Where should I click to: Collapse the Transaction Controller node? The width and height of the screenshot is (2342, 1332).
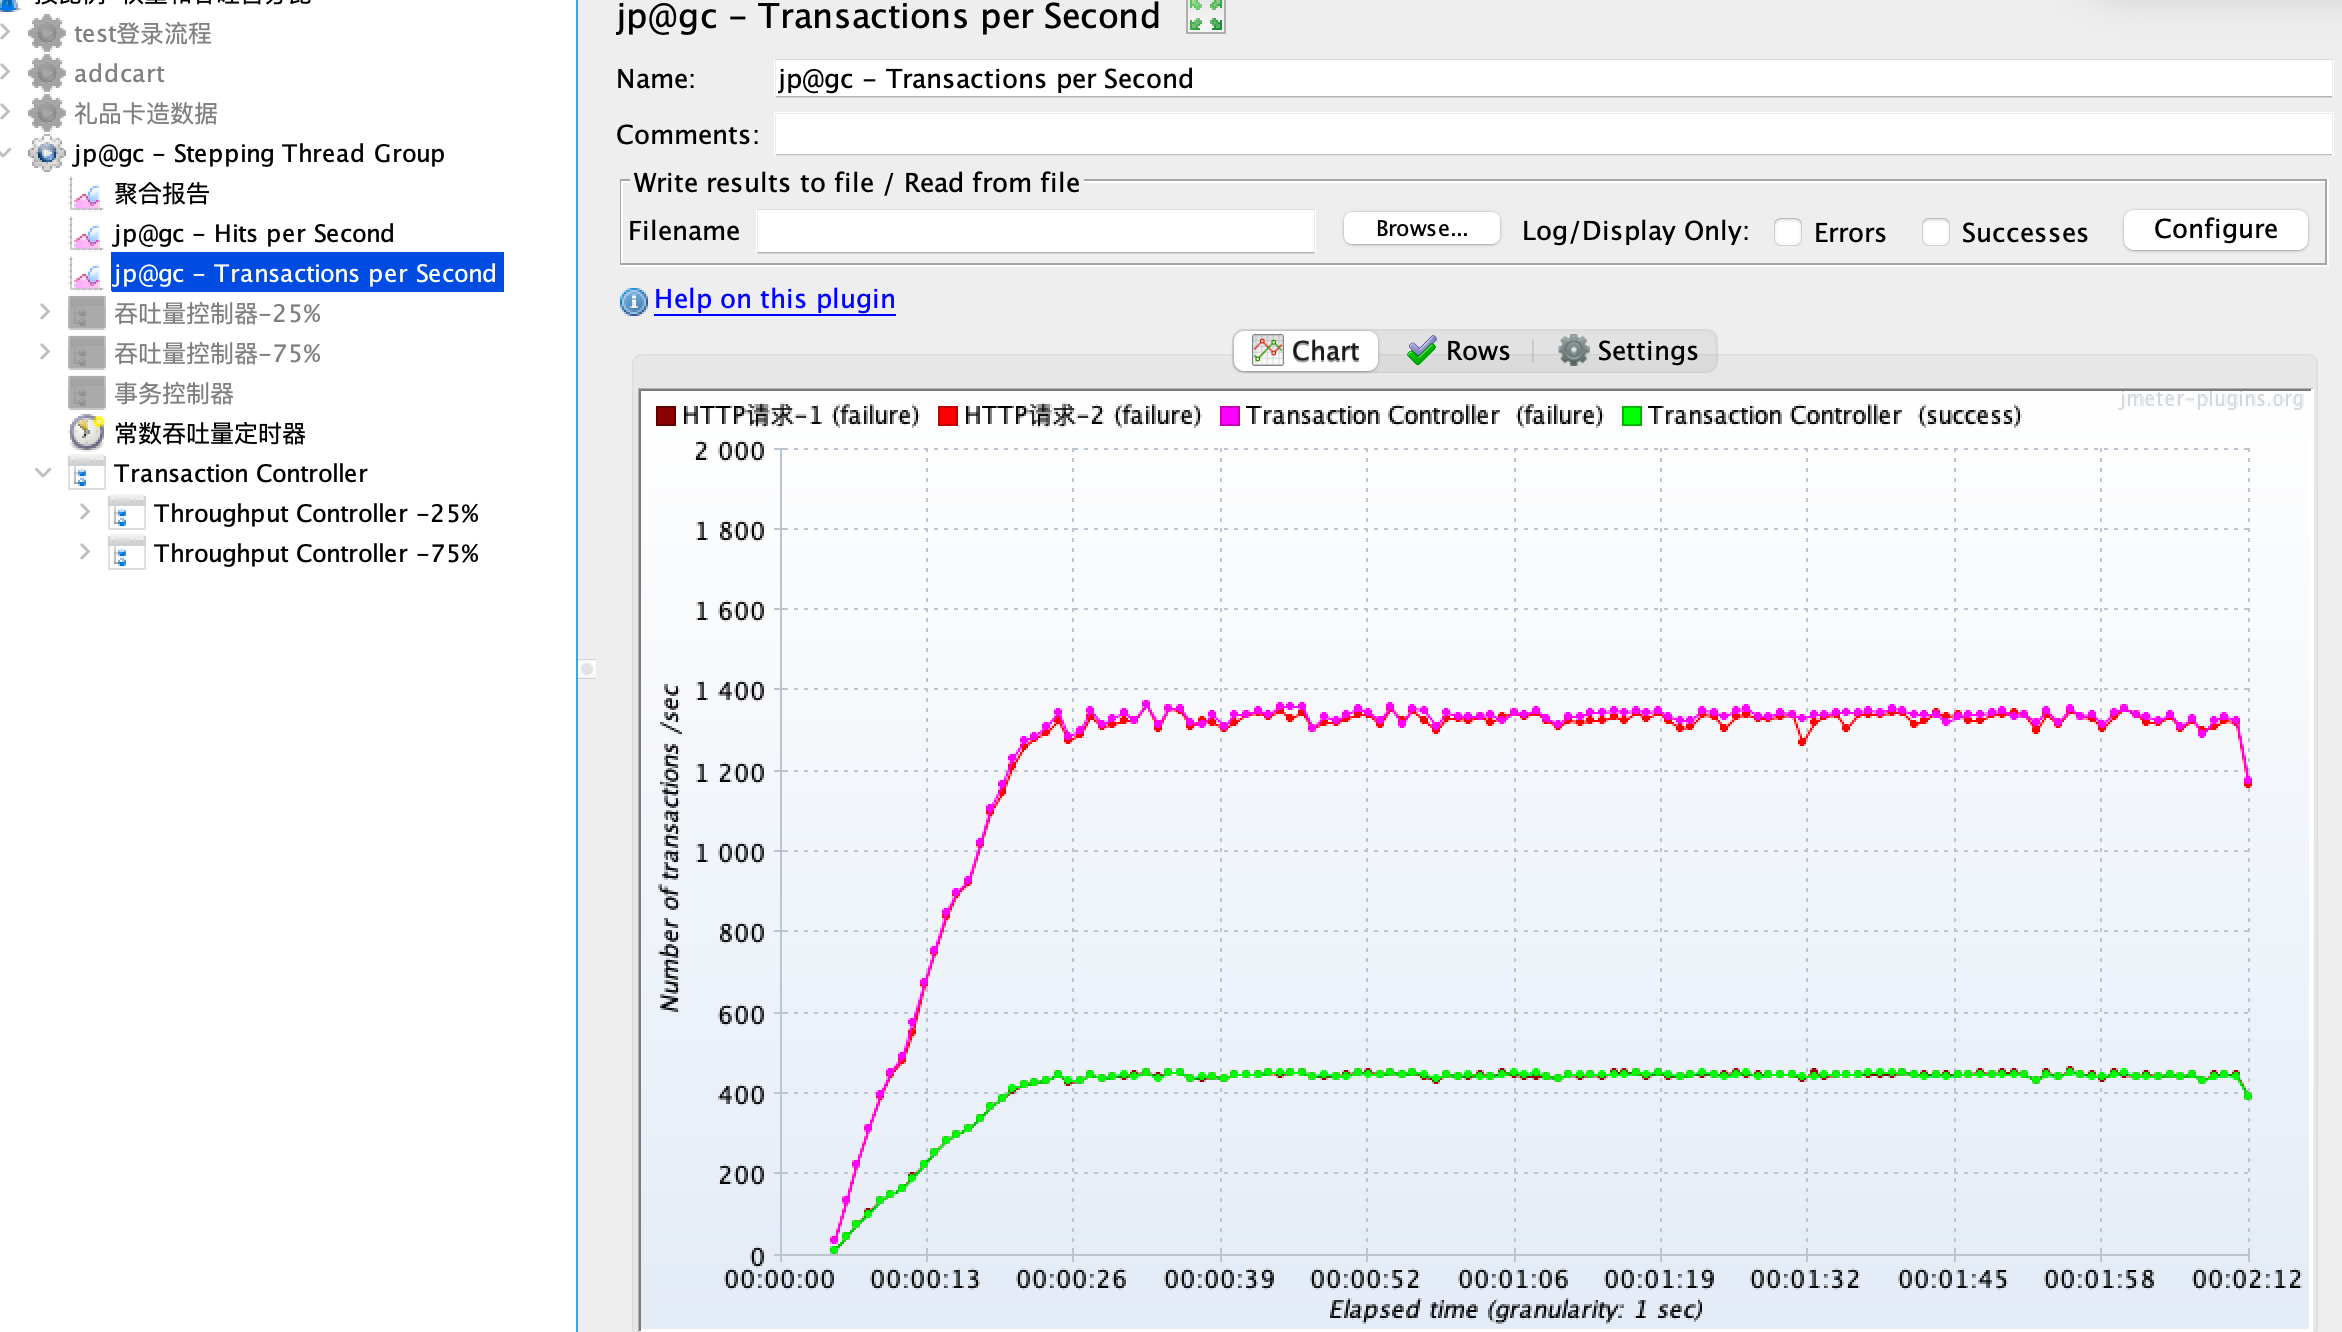[x=44, y=473]
